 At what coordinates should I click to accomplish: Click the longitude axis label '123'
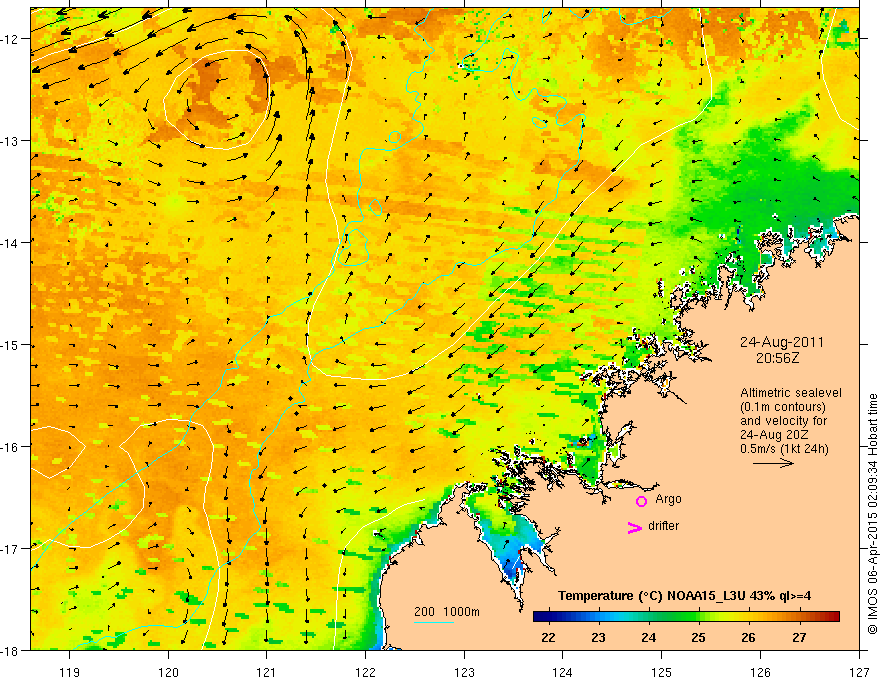tap(464, 672)
